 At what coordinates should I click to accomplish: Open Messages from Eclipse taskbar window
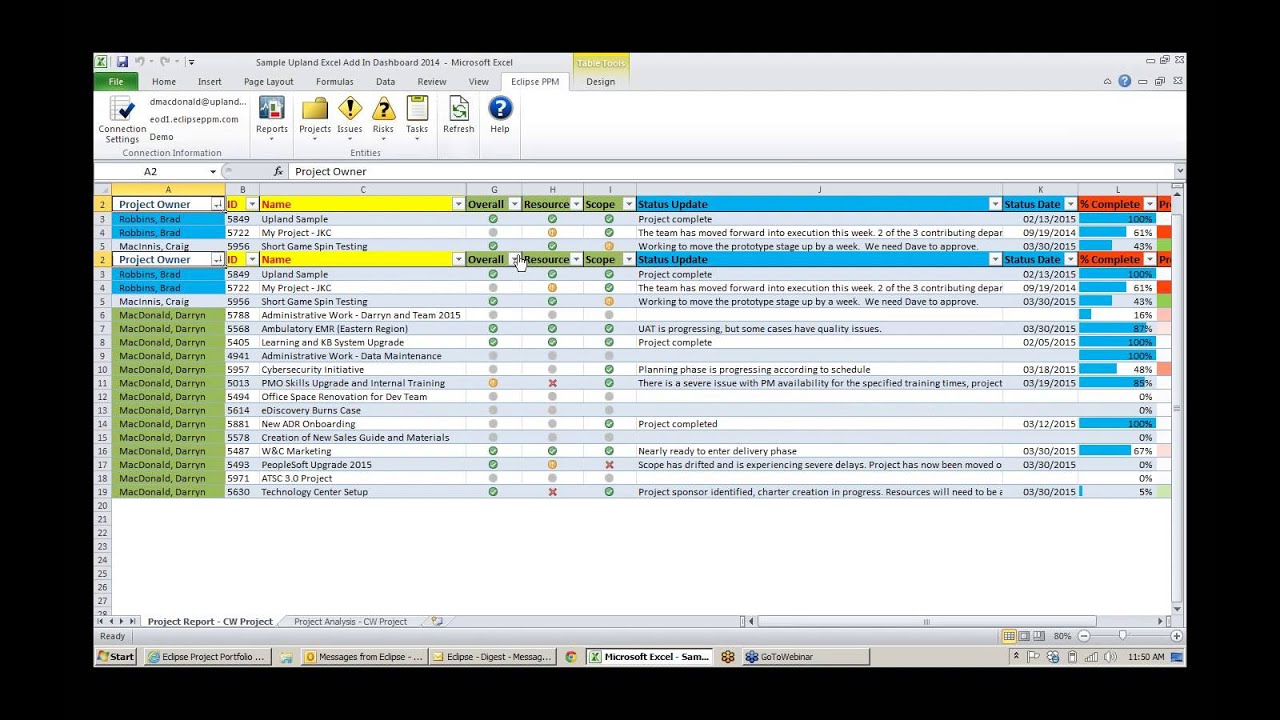364,657
